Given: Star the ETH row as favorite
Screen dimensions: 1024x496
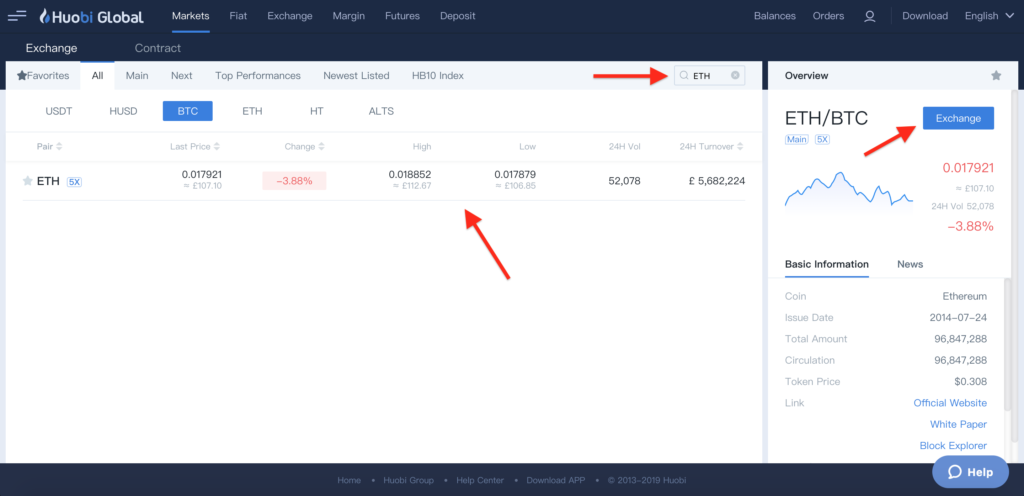Looking at the screenshot, I should coord(27,181).
